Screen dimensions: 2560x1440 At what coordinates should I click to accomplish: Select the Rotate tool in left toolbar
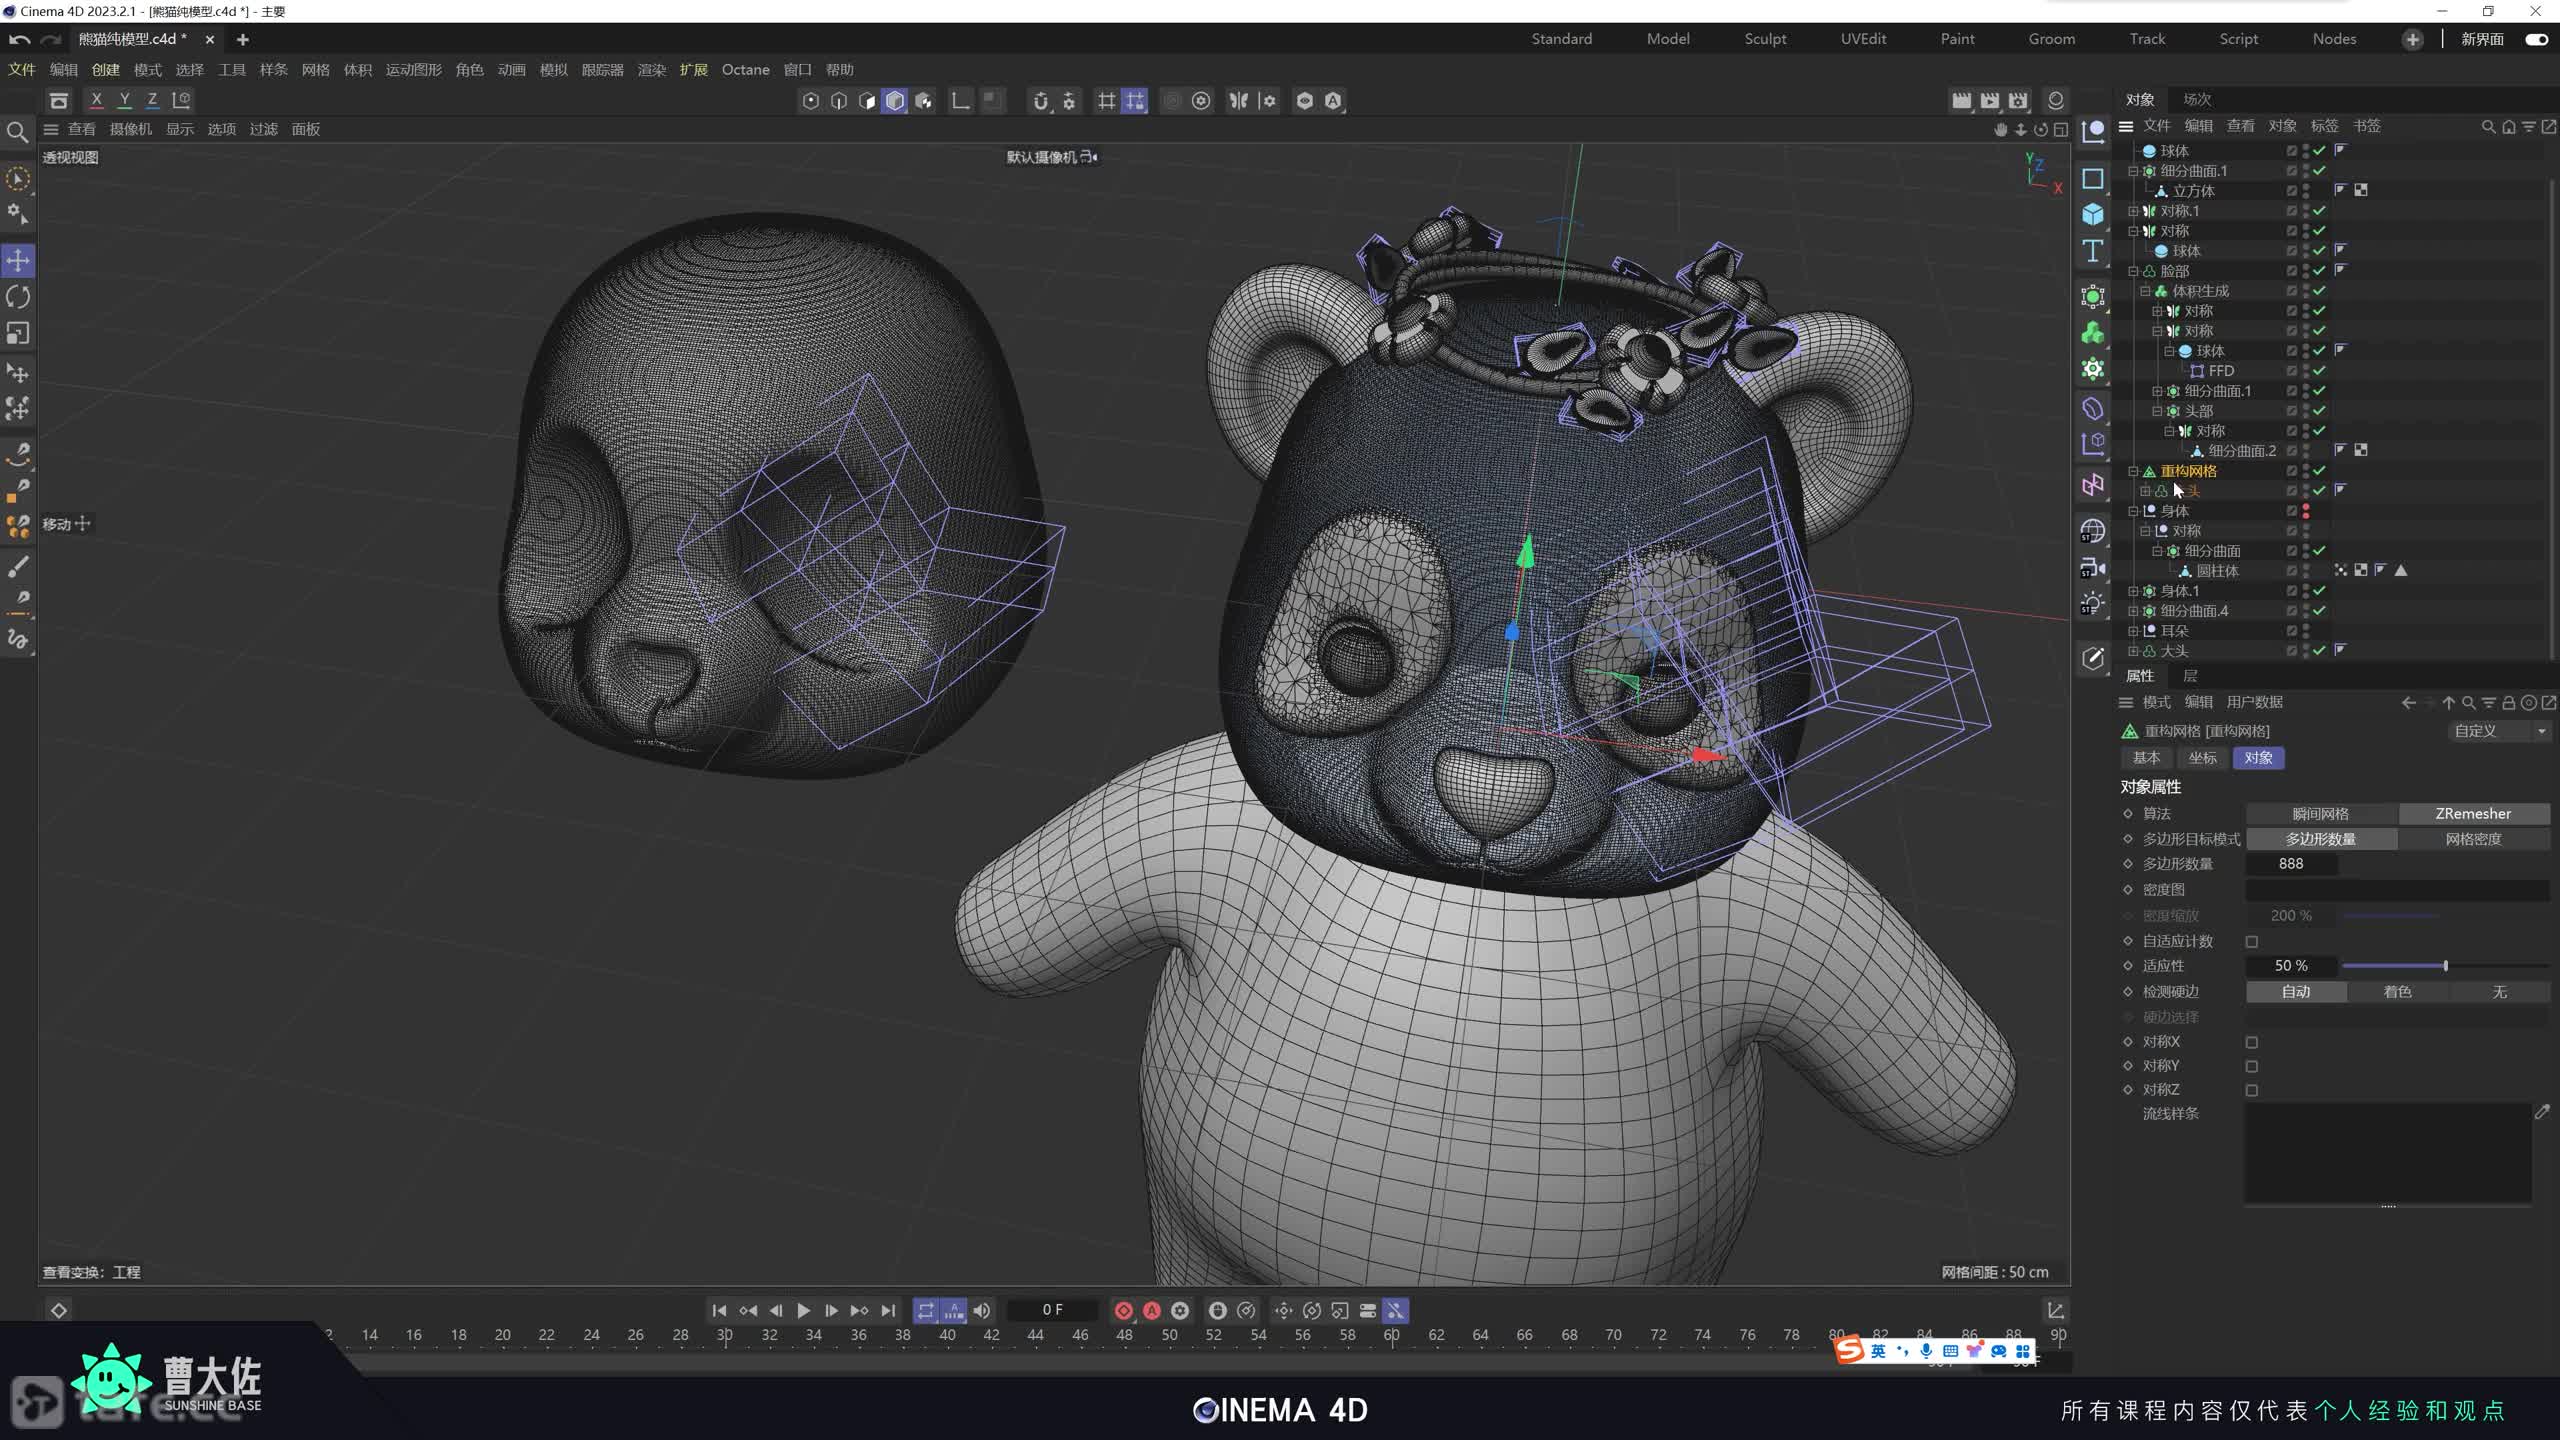point(18,297)
